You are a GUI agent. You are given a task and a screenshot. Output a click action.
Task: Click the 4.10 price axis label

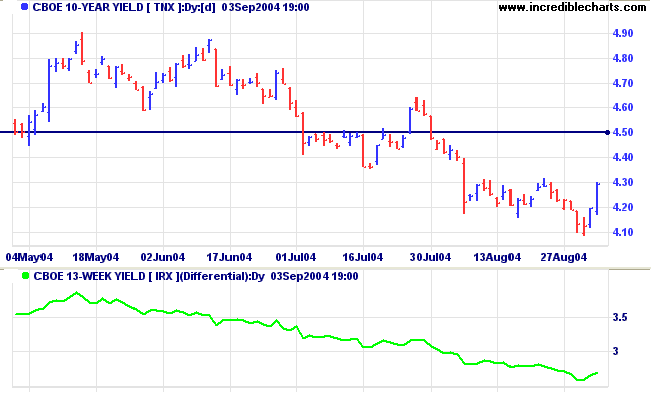(x=623, y=232)
